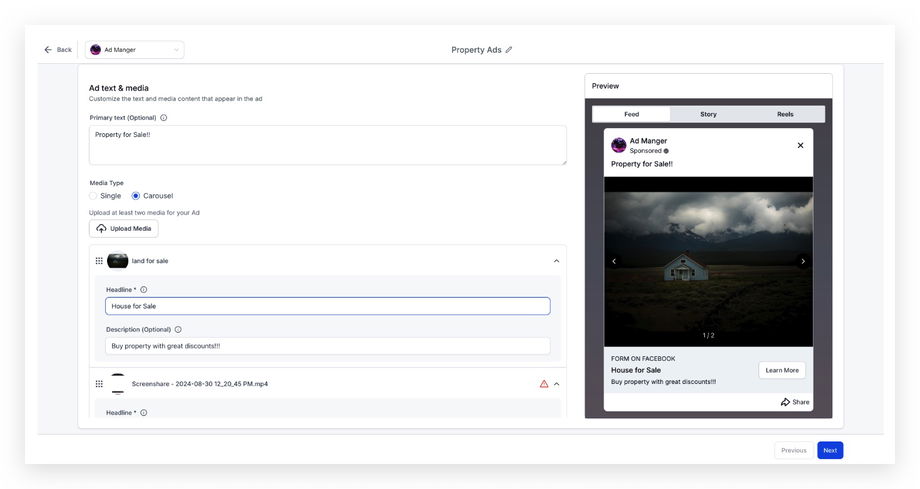The image size is (920, 489).
Task: Click the Next button
Action: 830,450
